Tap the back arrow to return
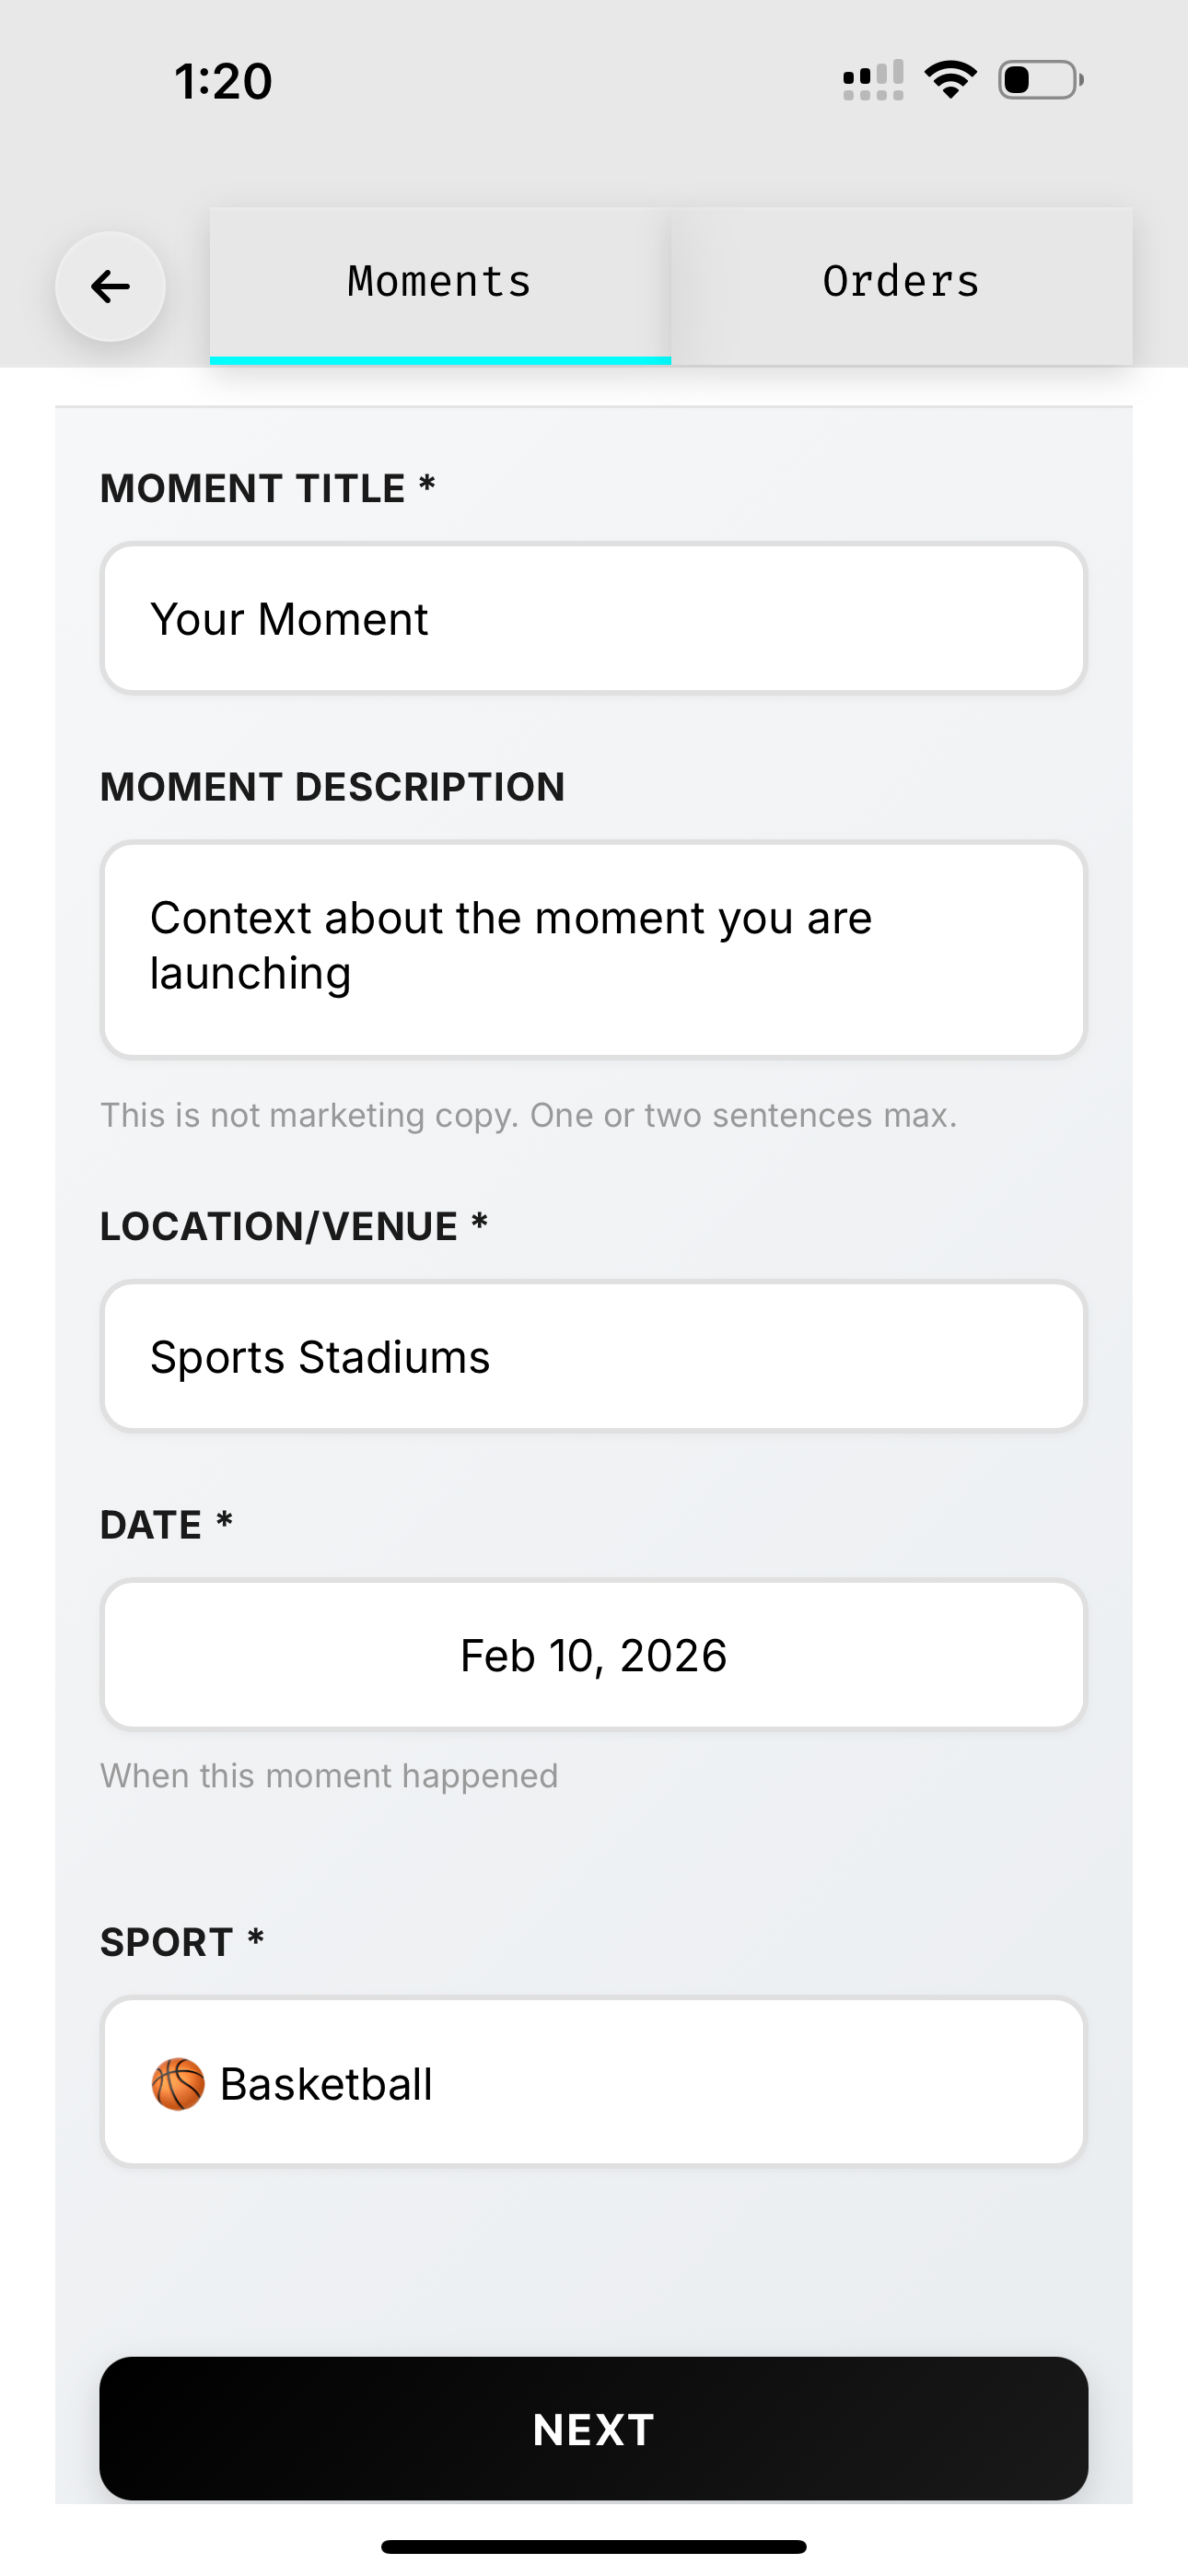Image resolution: width=1188 pixels, height=2576 pixels. tap(110, 287)
